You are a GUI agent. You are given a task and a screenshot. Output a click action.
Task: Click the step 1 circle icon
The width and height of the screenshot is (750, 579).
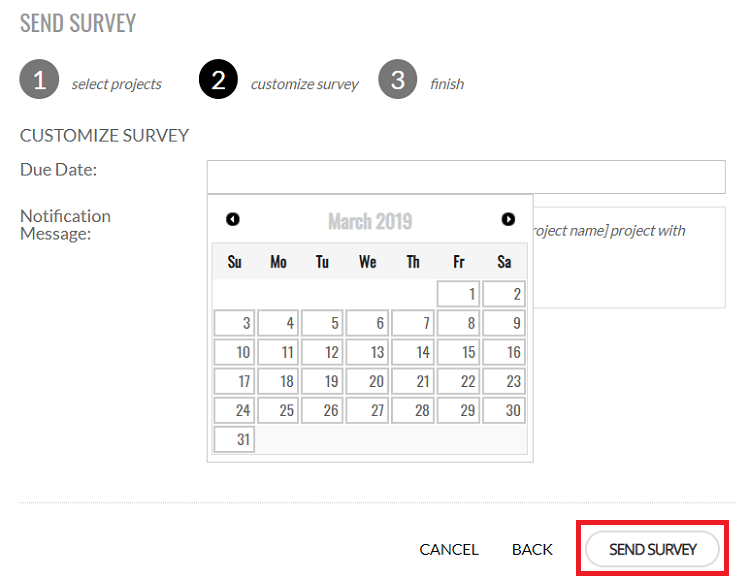click(39, 80)
